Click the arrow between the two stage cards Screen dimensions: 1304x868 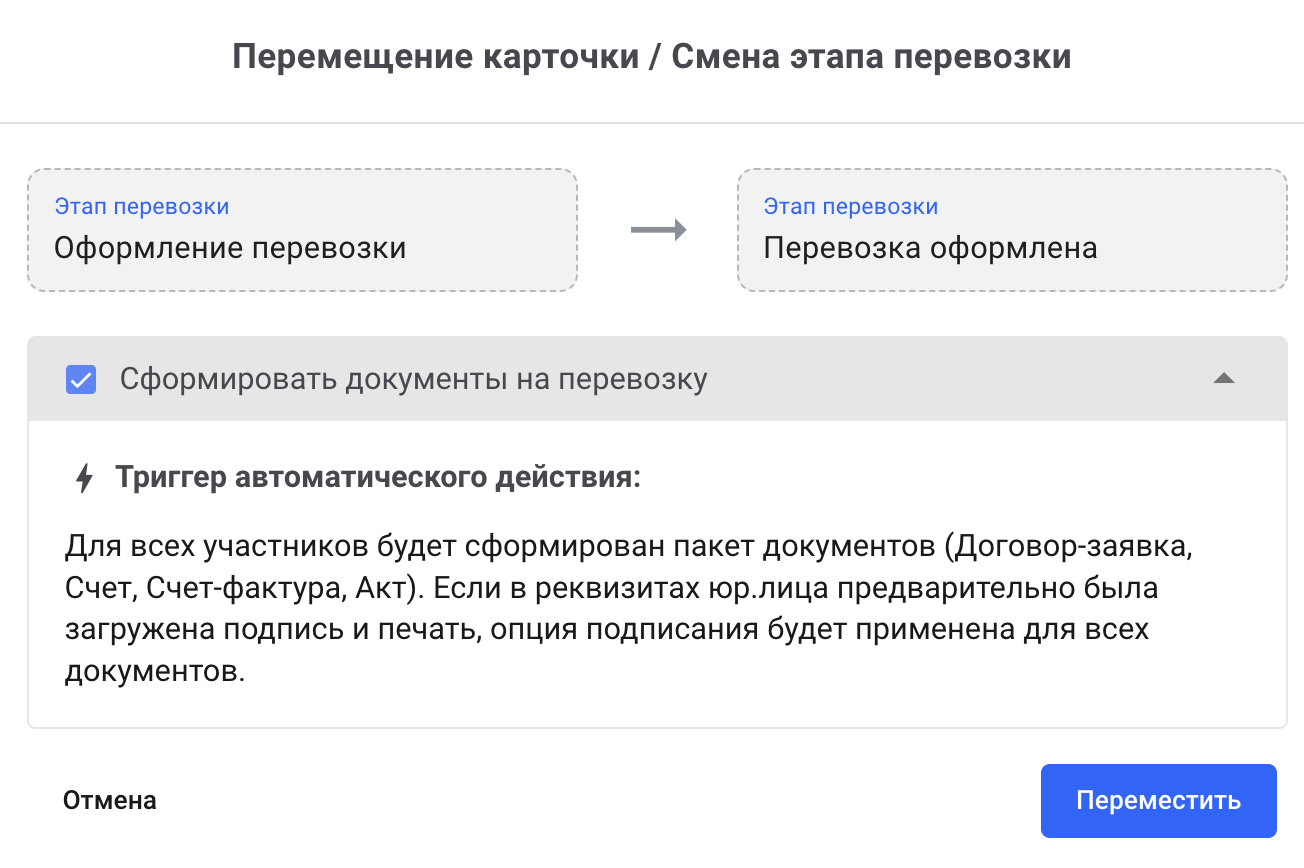point(658,230)
